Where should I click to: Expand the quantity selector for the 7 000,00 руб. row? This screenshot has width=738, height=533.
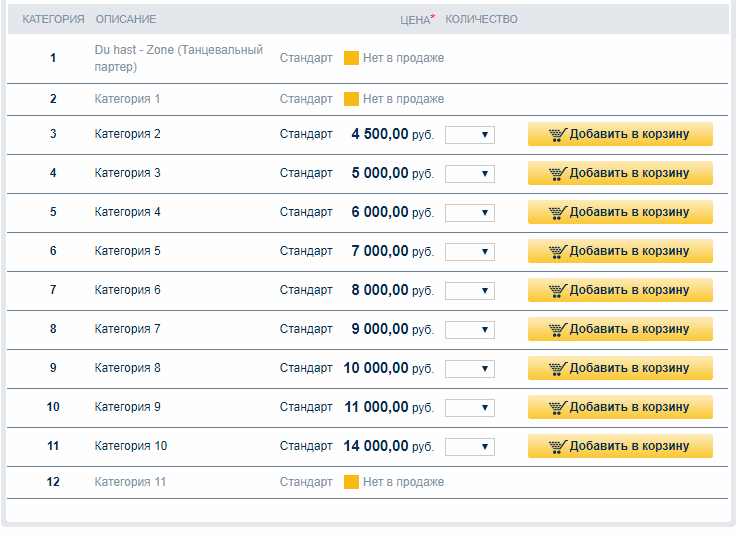[x=470, y=252]
